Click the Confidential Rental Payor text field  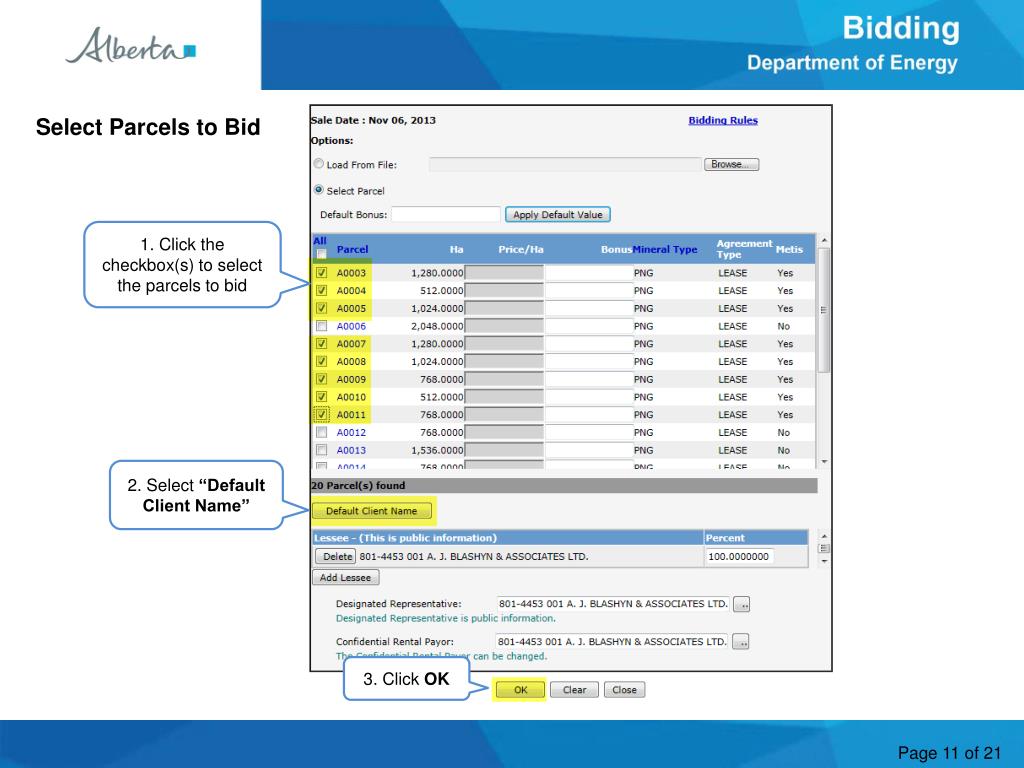tap(612, 642)
